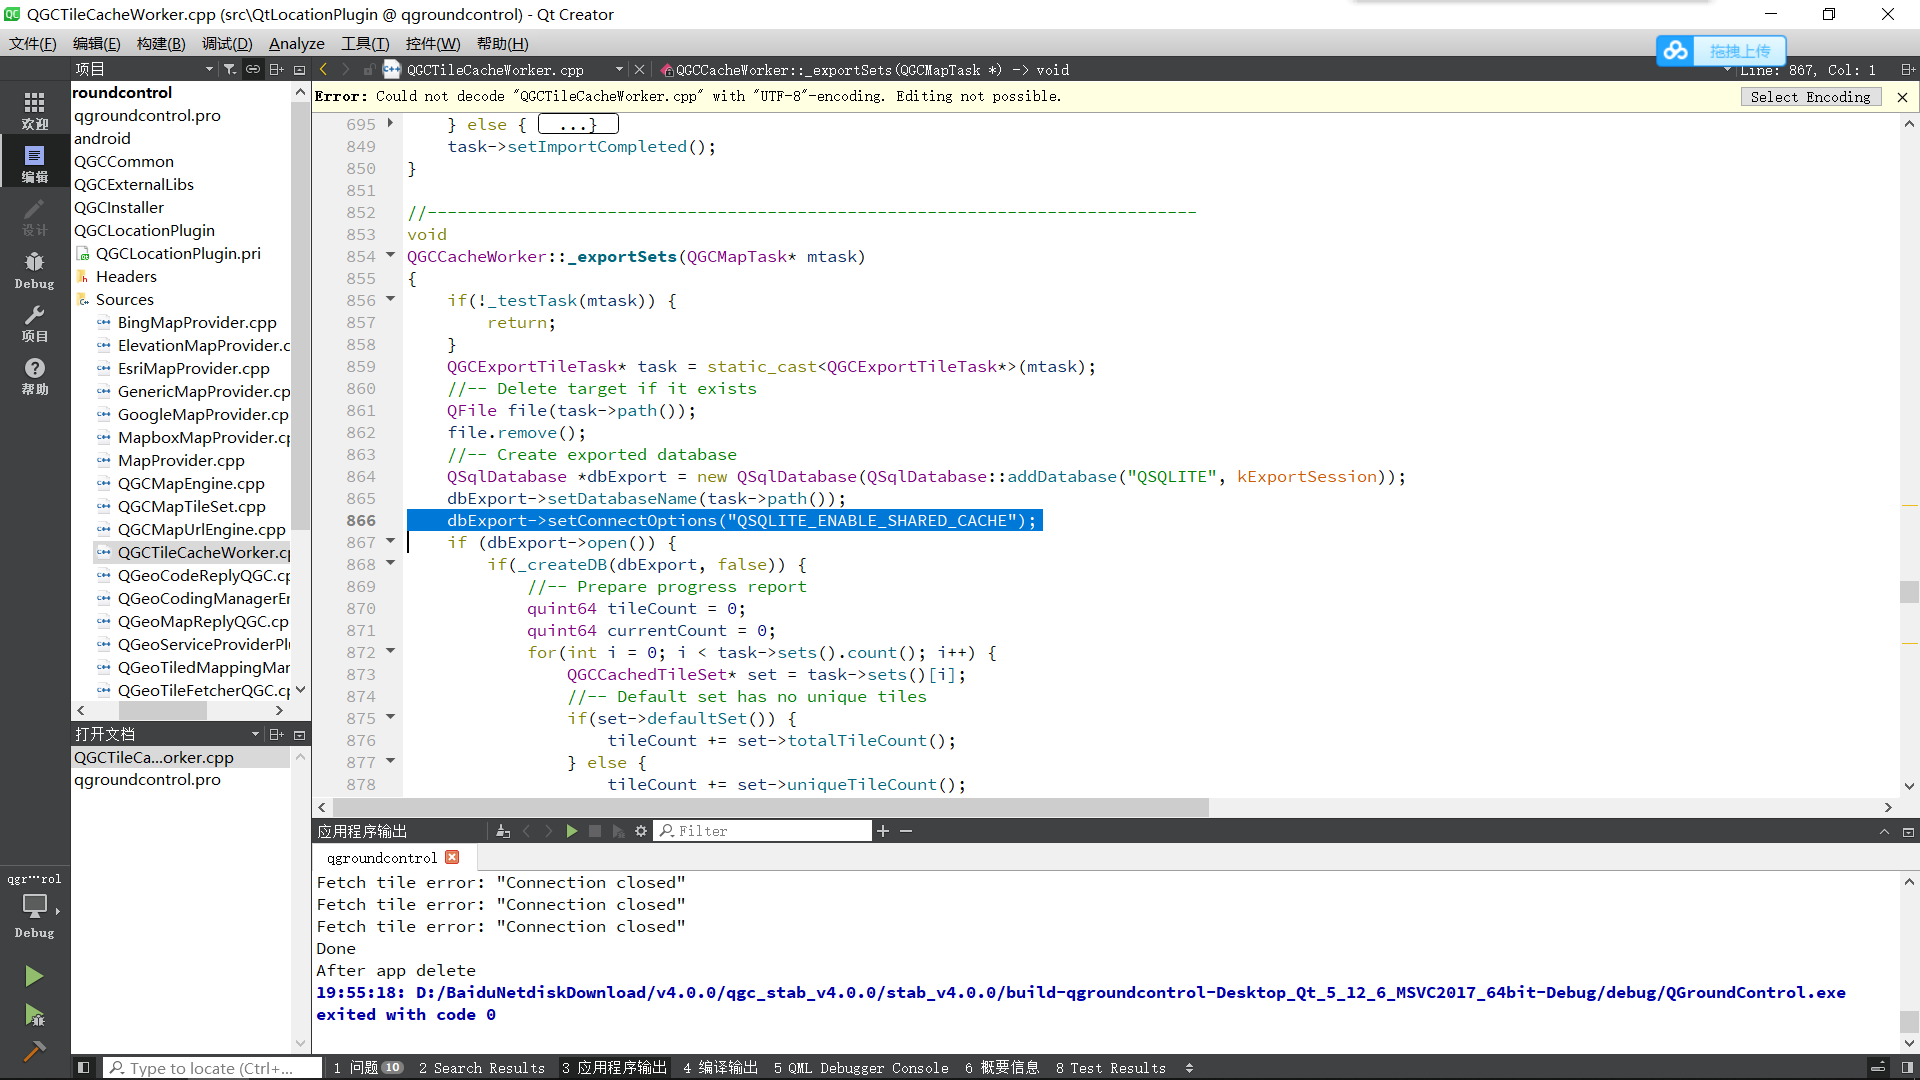Open the 构建(B) menu
Screen dimensions: 1920x1080
pos(161,44)
